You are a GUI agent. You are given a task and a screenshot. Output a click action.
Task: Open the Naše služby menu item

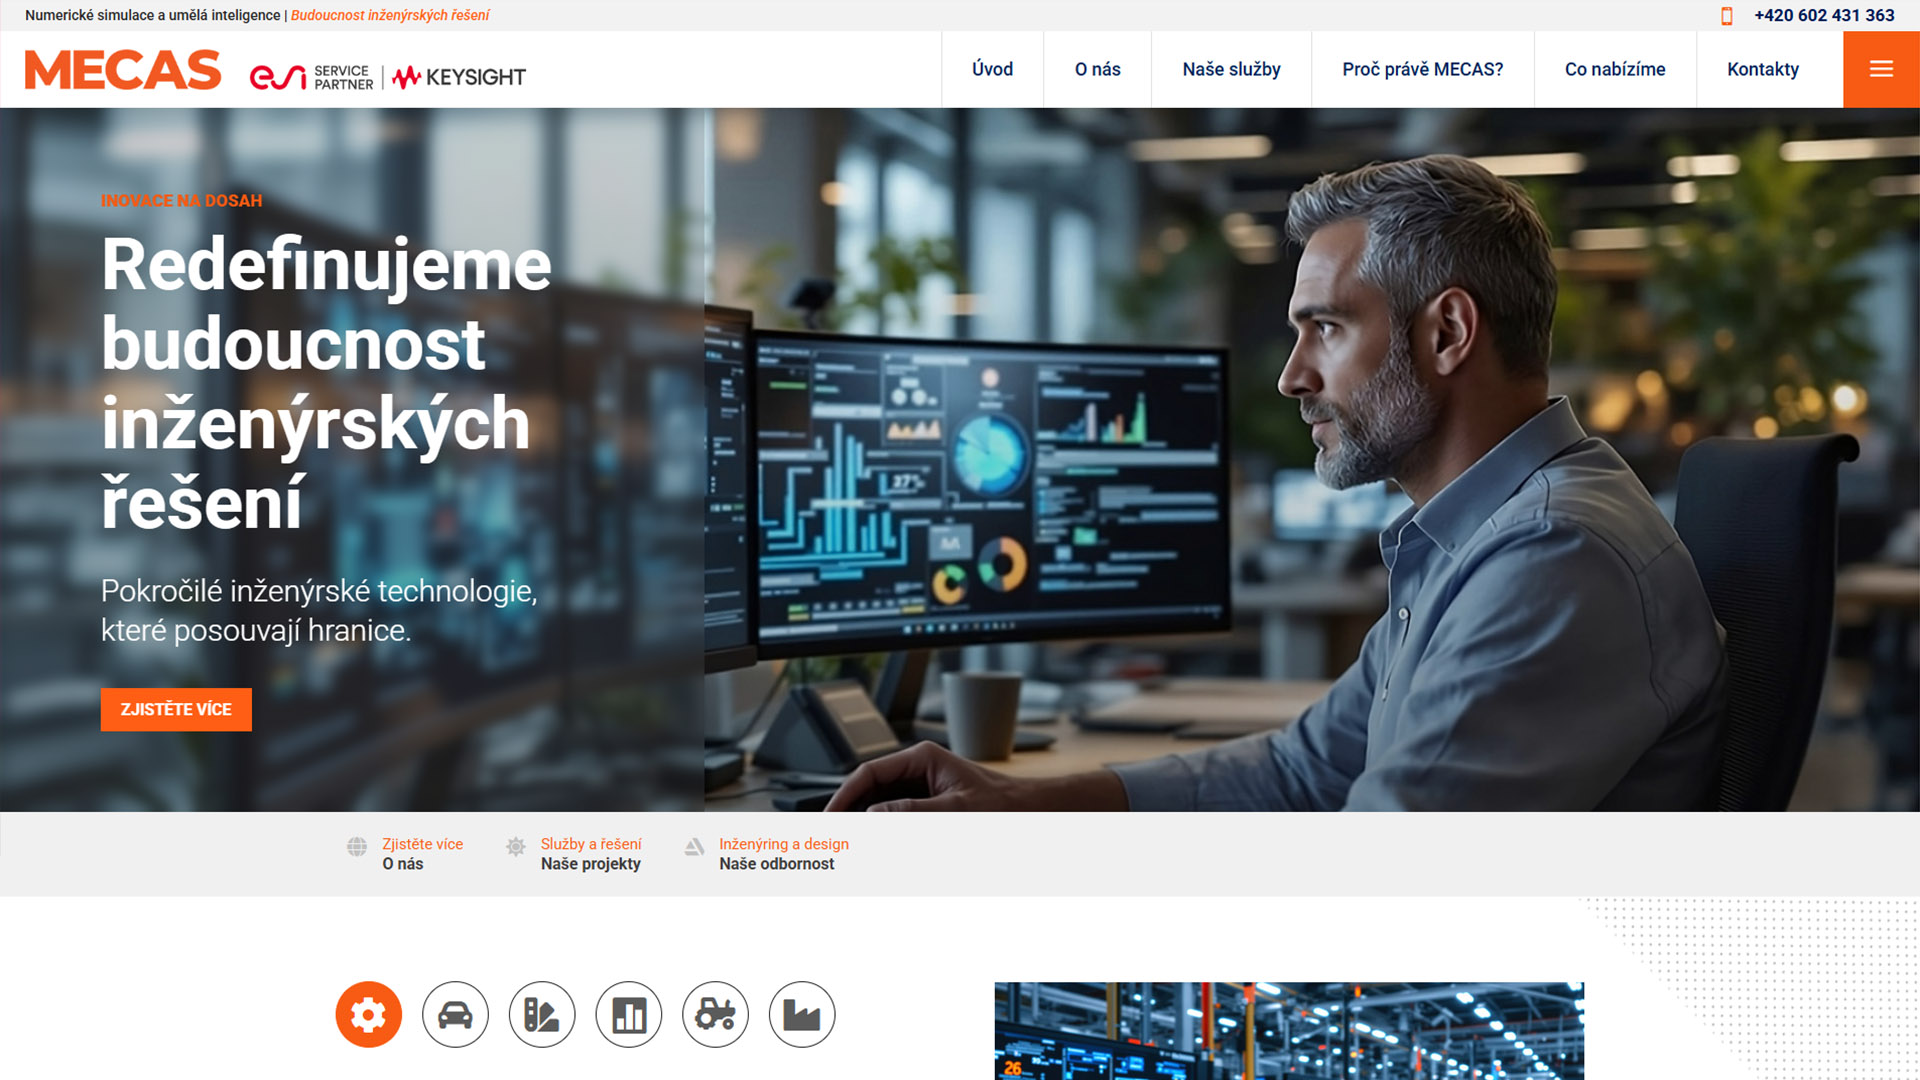[x=1231, y=69]
